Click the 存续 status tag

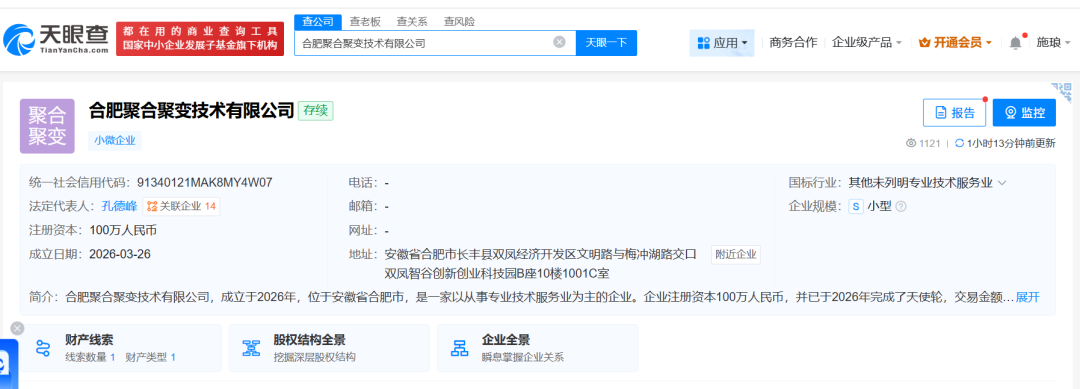pyautogui.click(x=315, y=110)
